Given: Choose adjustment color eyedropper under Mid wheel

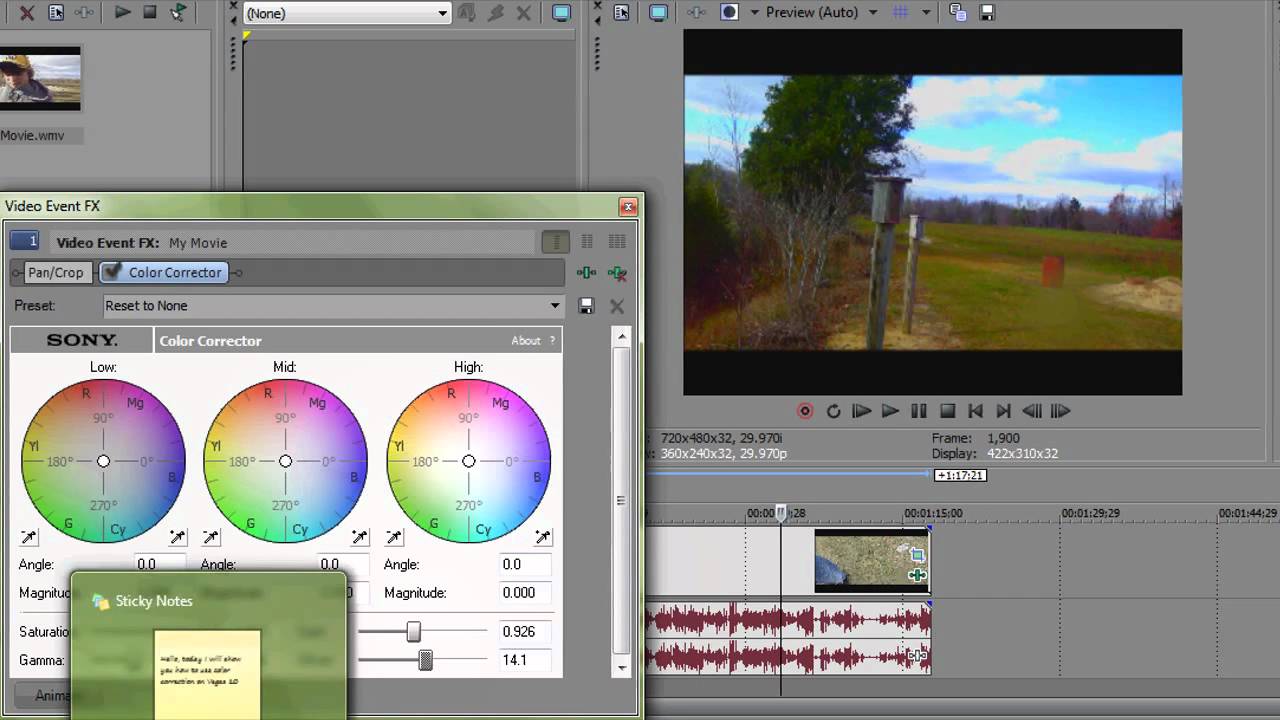Looking at the screenshot, I should (360, 538).
